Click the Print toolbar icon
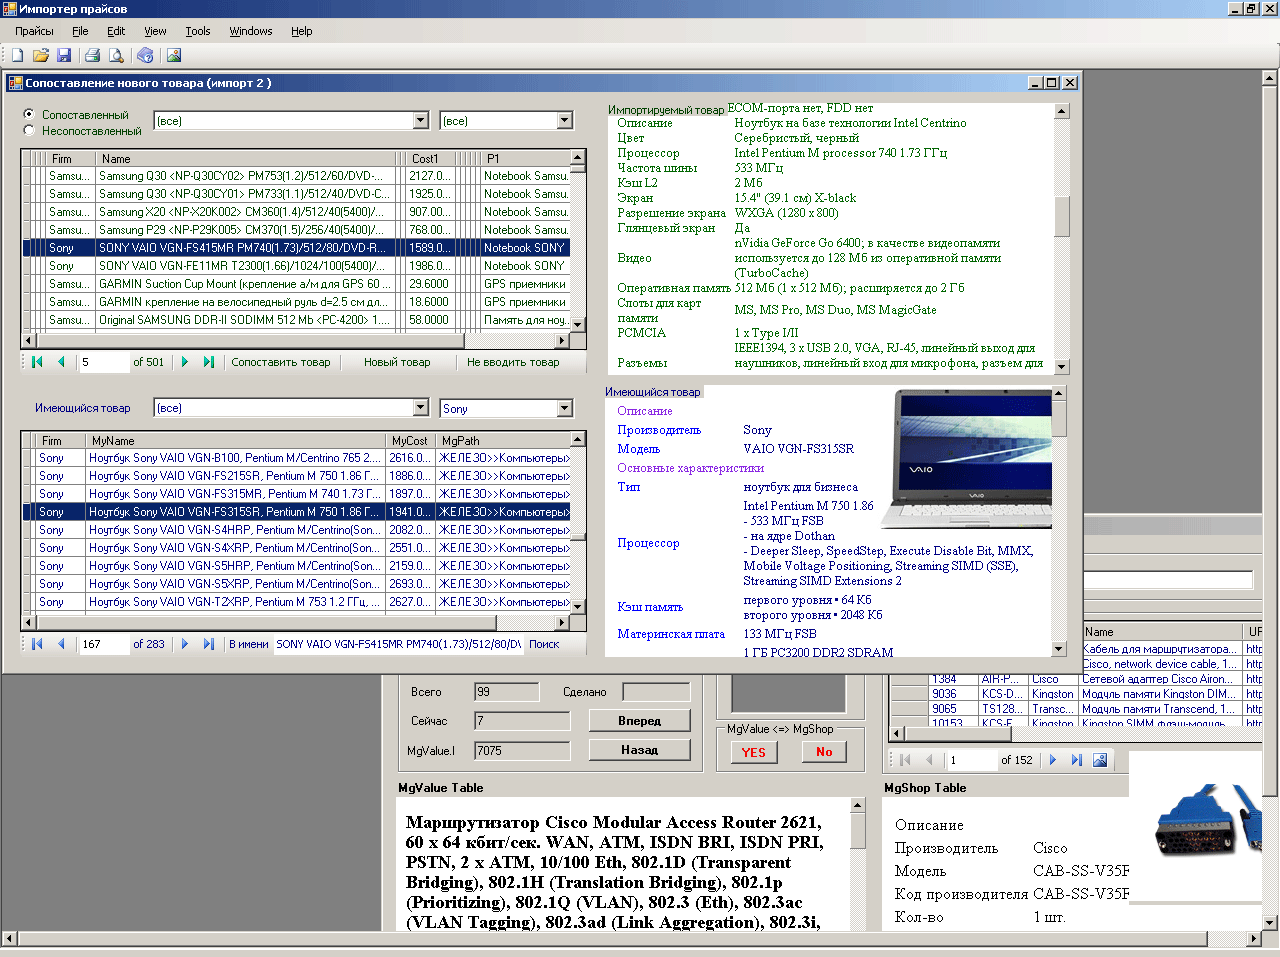The height and width of the screenshot is (957, 1280). (93, 56)
